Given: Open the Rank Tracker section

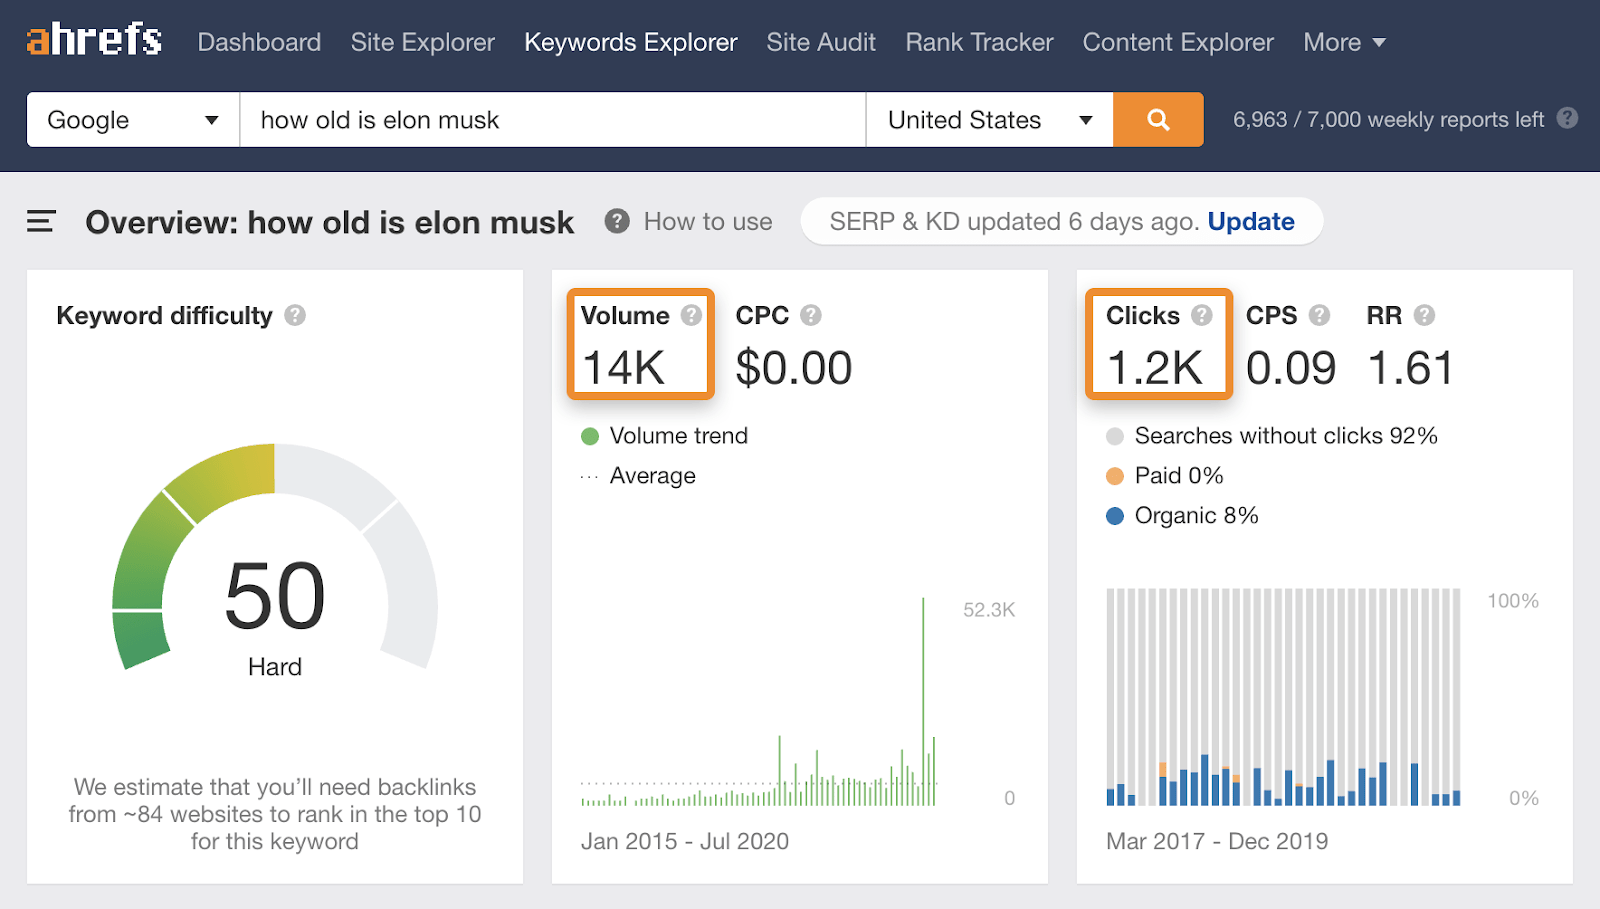Looking at the screenshot, I should (x=978, y=42).
